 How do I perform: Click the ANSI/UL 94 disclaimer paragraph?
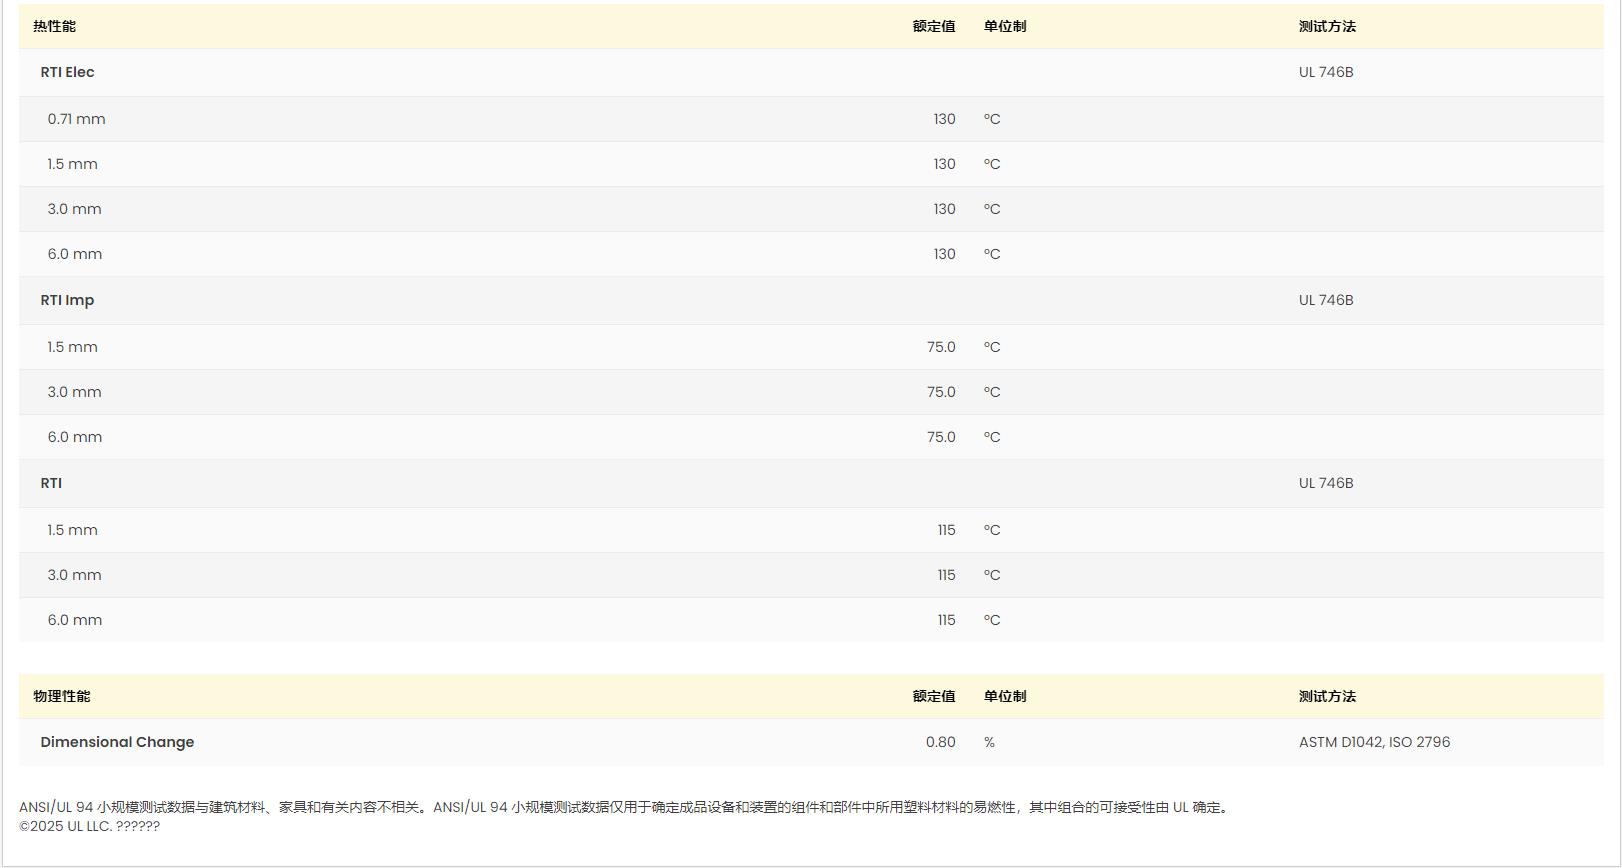(625, 807)
